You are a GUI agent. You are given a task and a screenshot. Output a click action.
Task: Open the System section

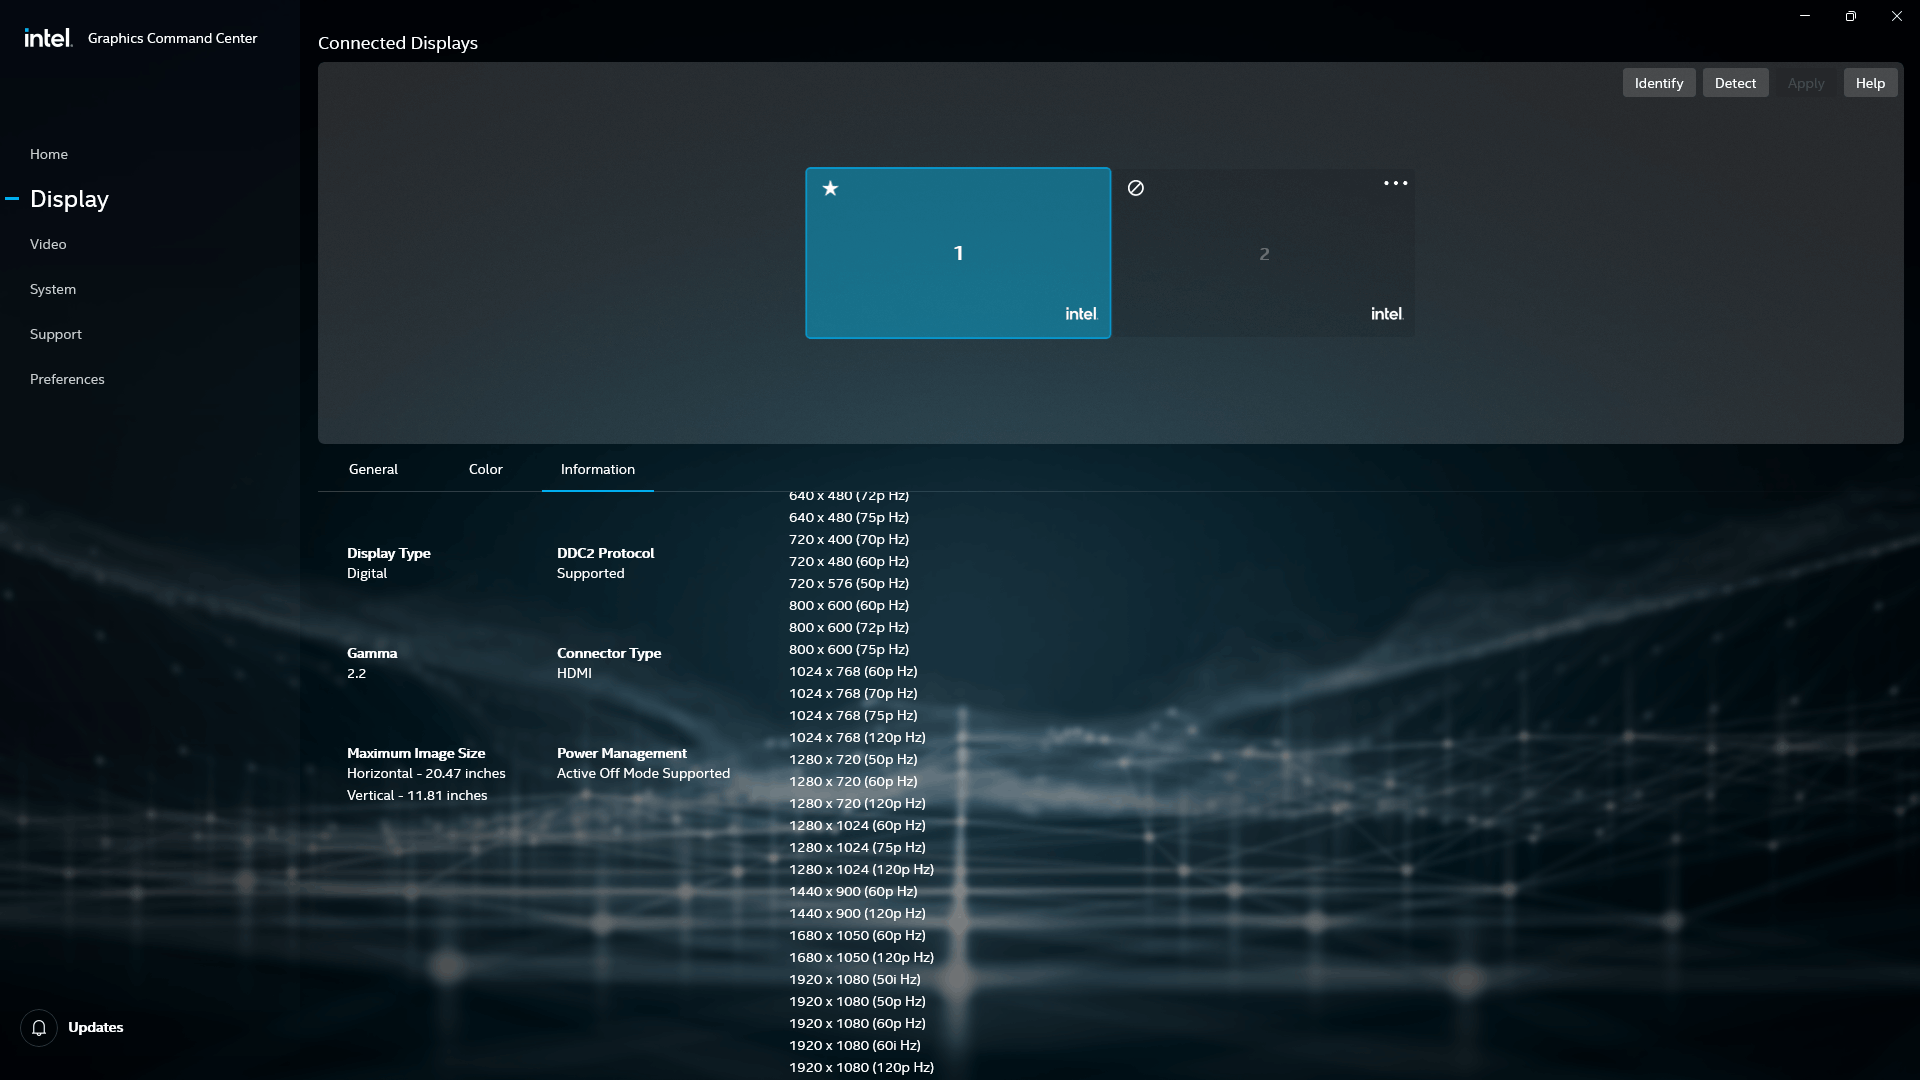(x=53, y=289)
